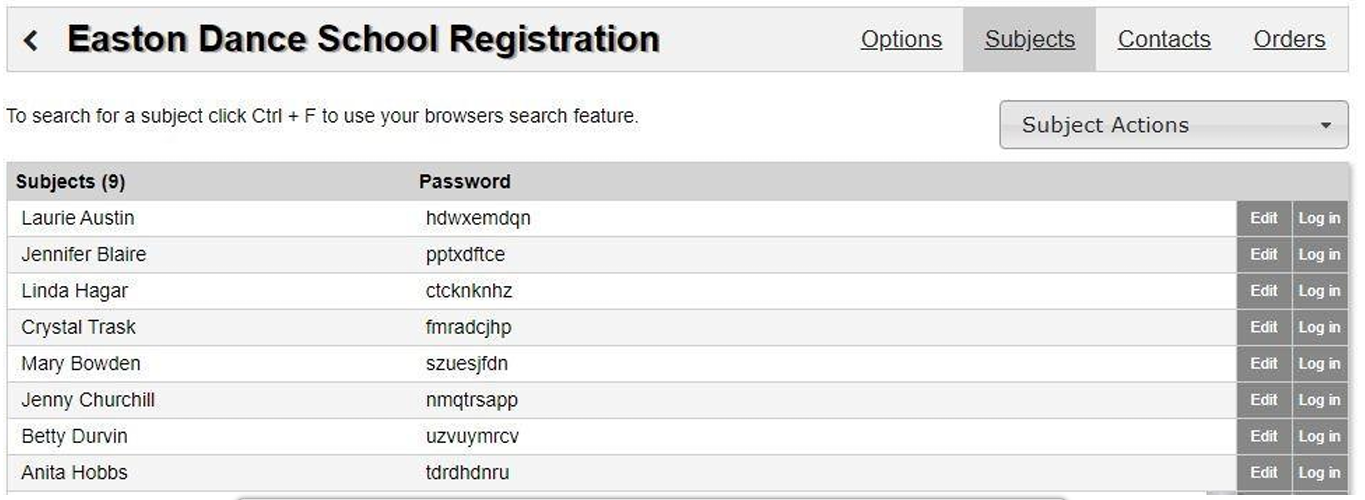The width and height of the screenshot is (1365, 500).
Task: Click the Password column header
Action: 464,182
